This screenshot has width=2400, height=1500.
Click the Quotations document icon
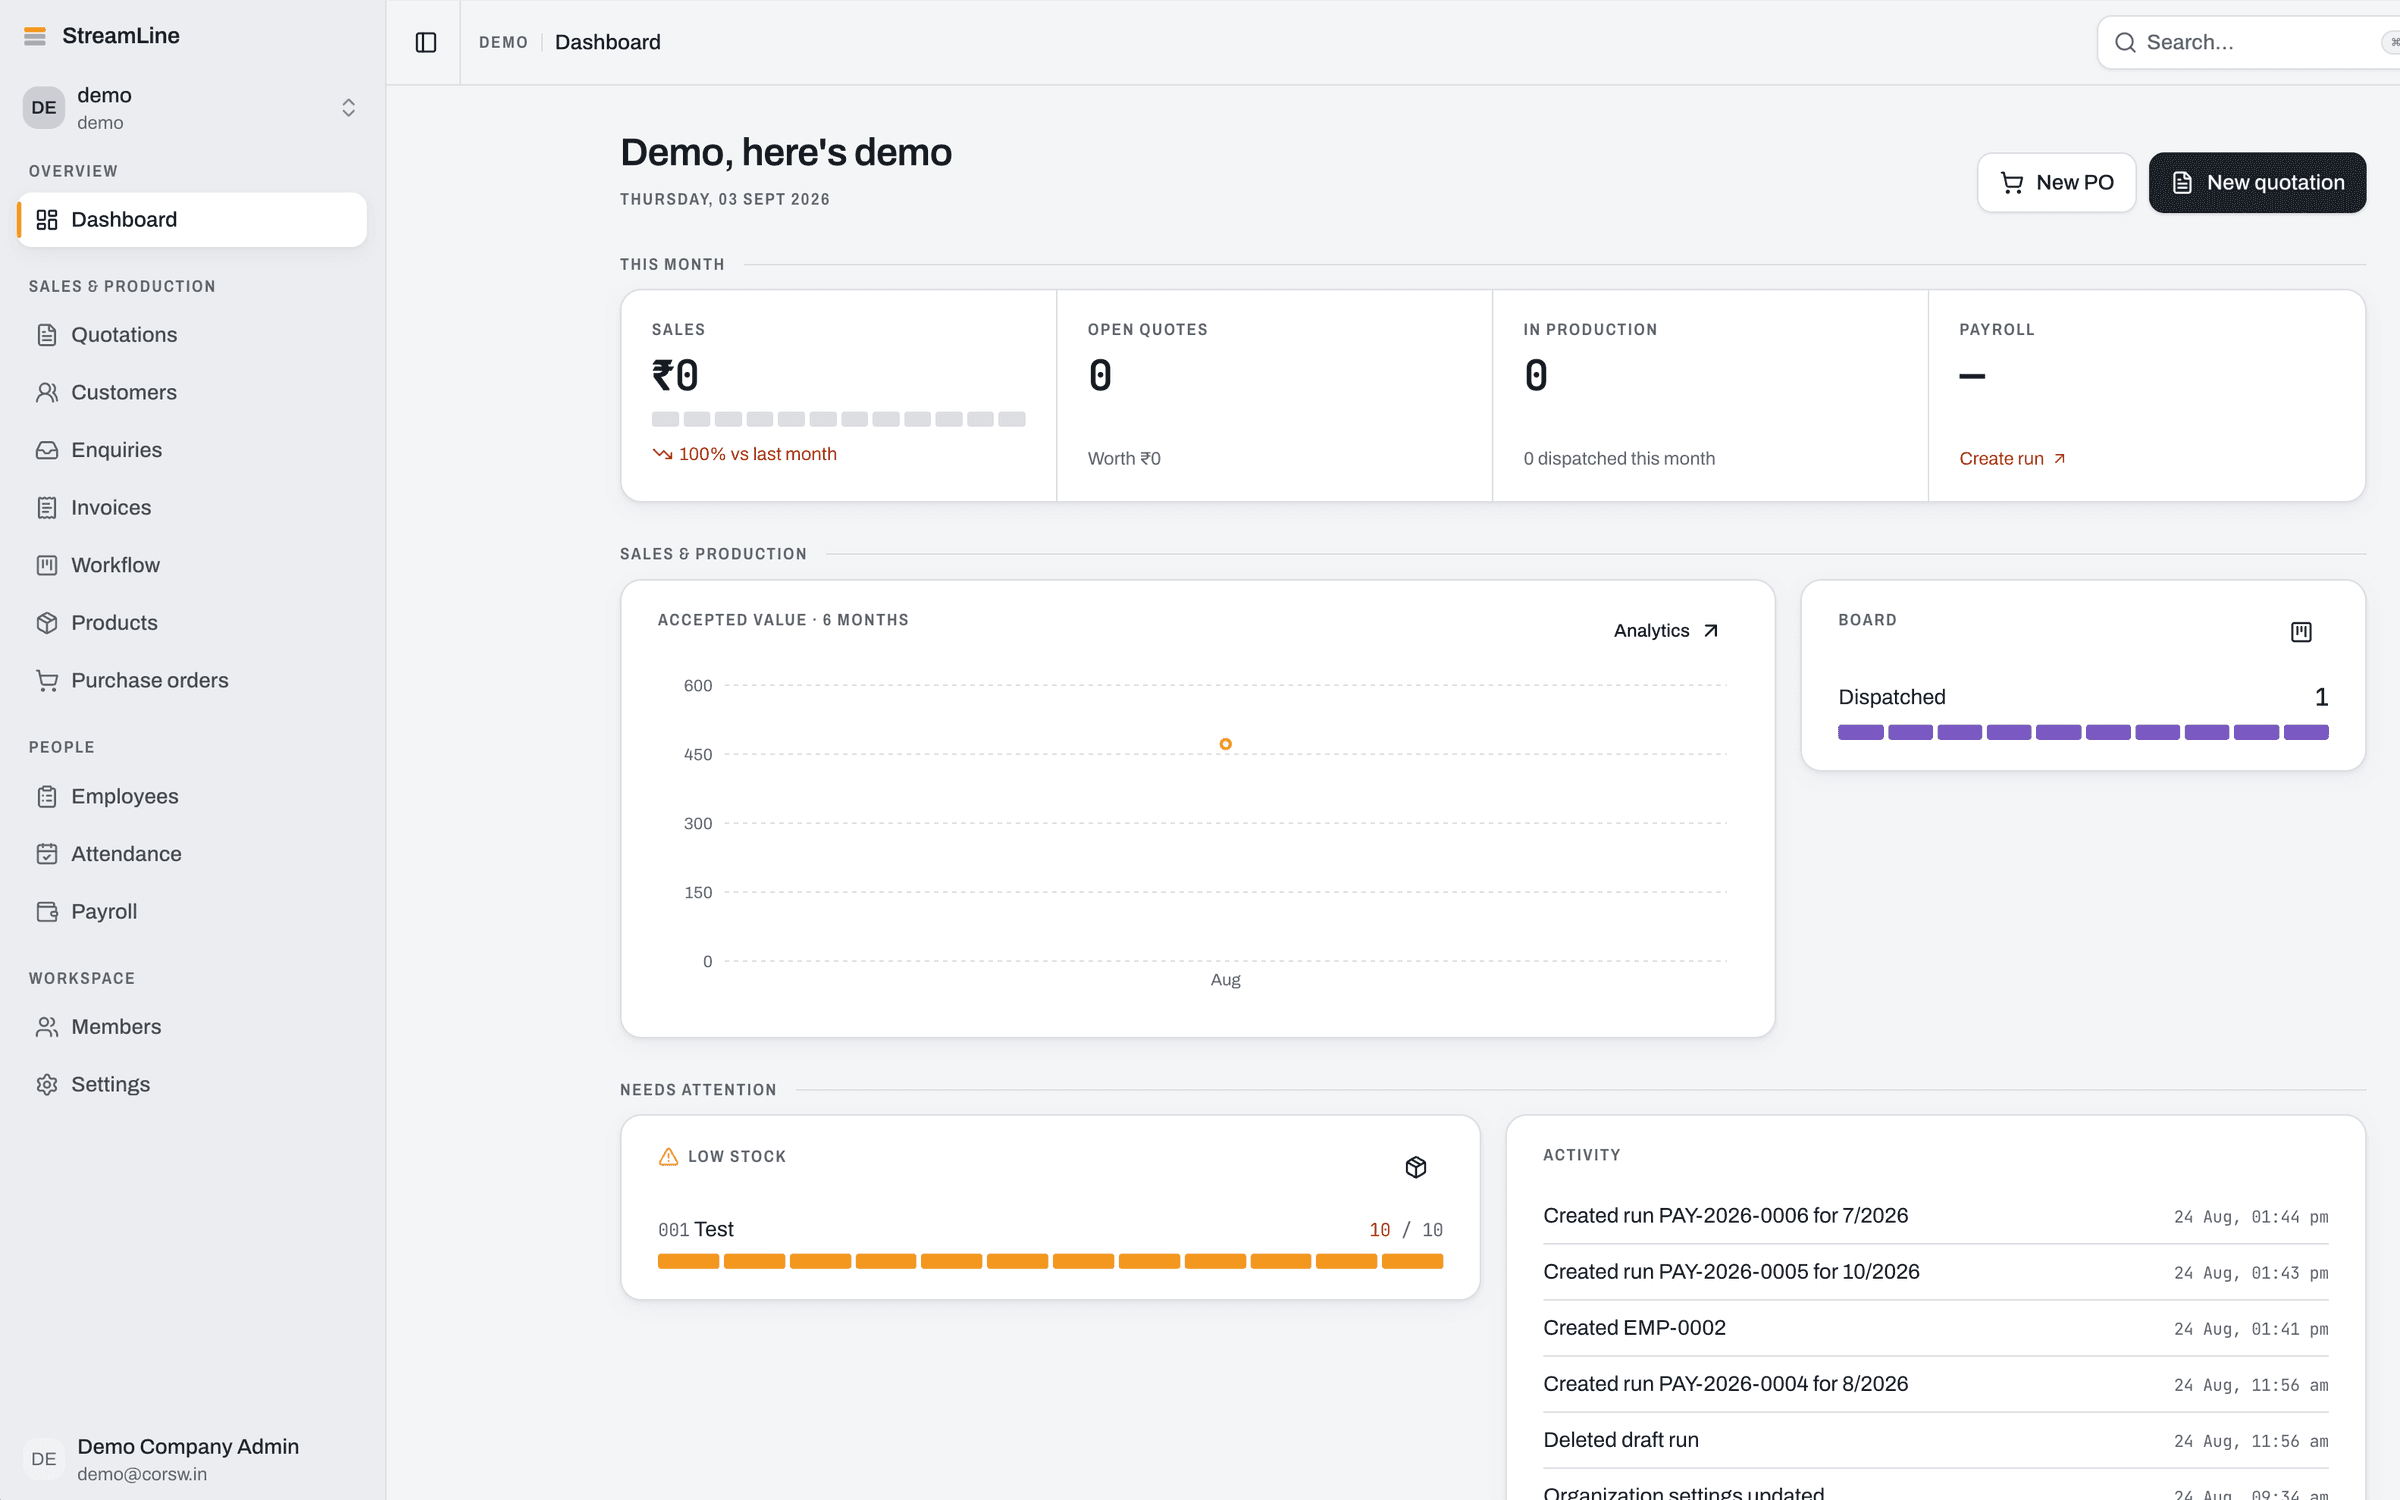coord(47,335)
